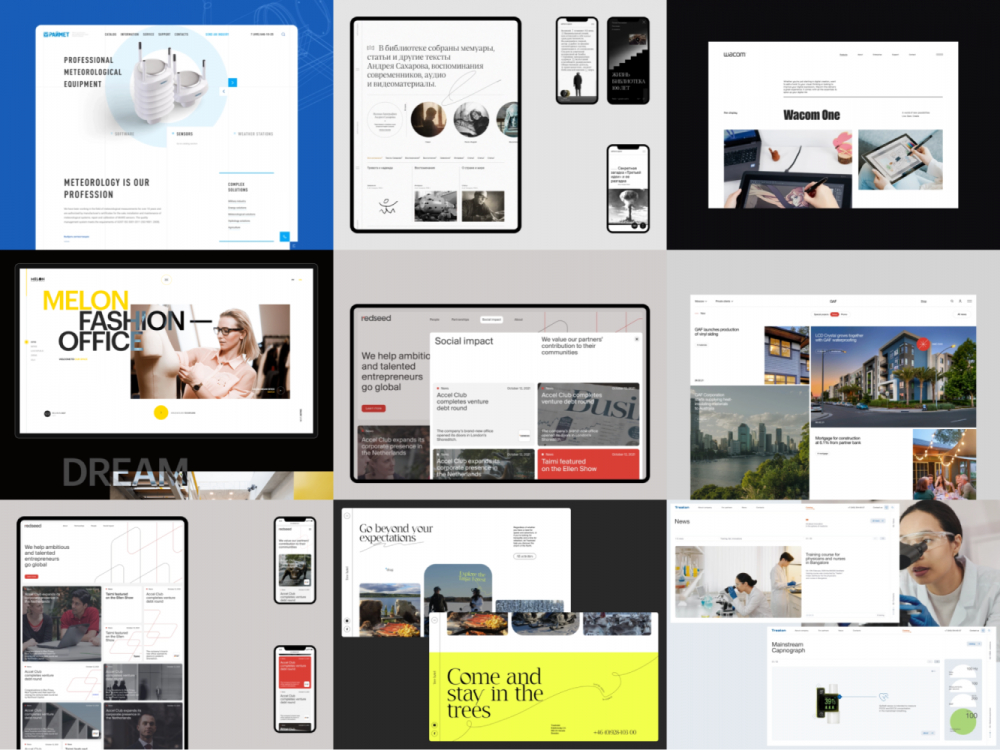Open the Accel Club completes venture debt round card
The height and width of the screenshot is (750, 1000).
point(483,413)
